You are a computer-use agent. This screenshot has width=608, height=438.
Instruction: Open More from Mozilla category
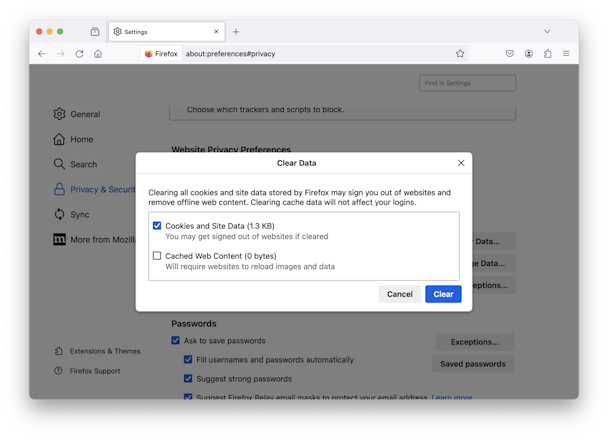(94, 240)
